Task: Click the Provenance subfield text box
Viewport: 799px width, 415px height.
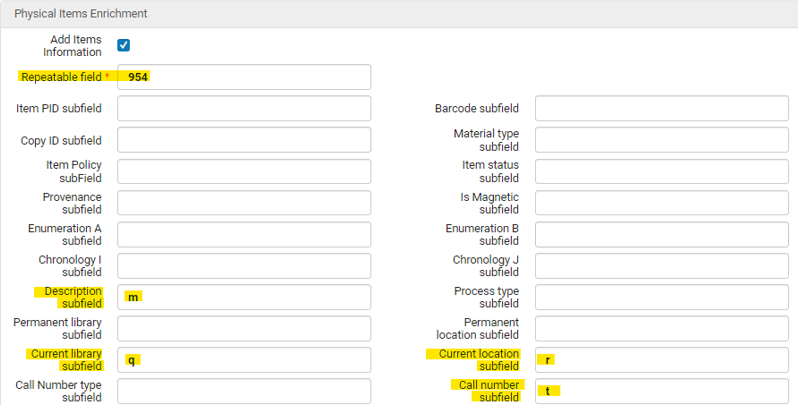Action: click(x=244, y=203)
